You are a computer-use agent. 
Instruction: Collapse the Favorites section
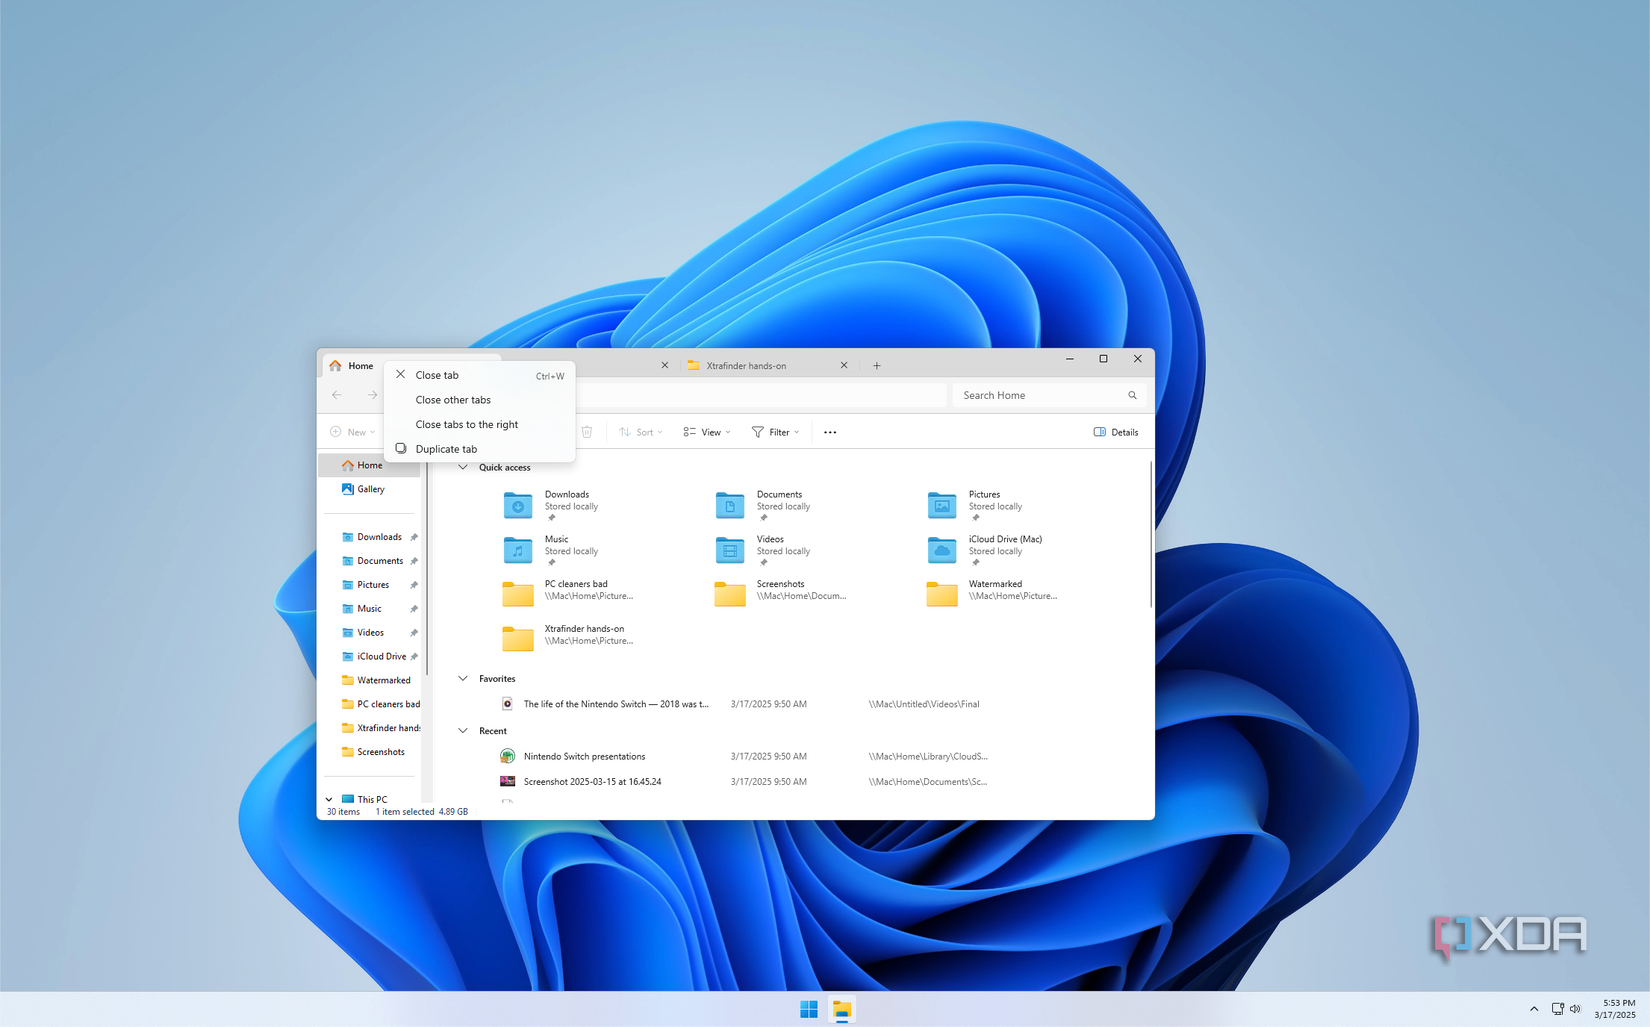463,678
